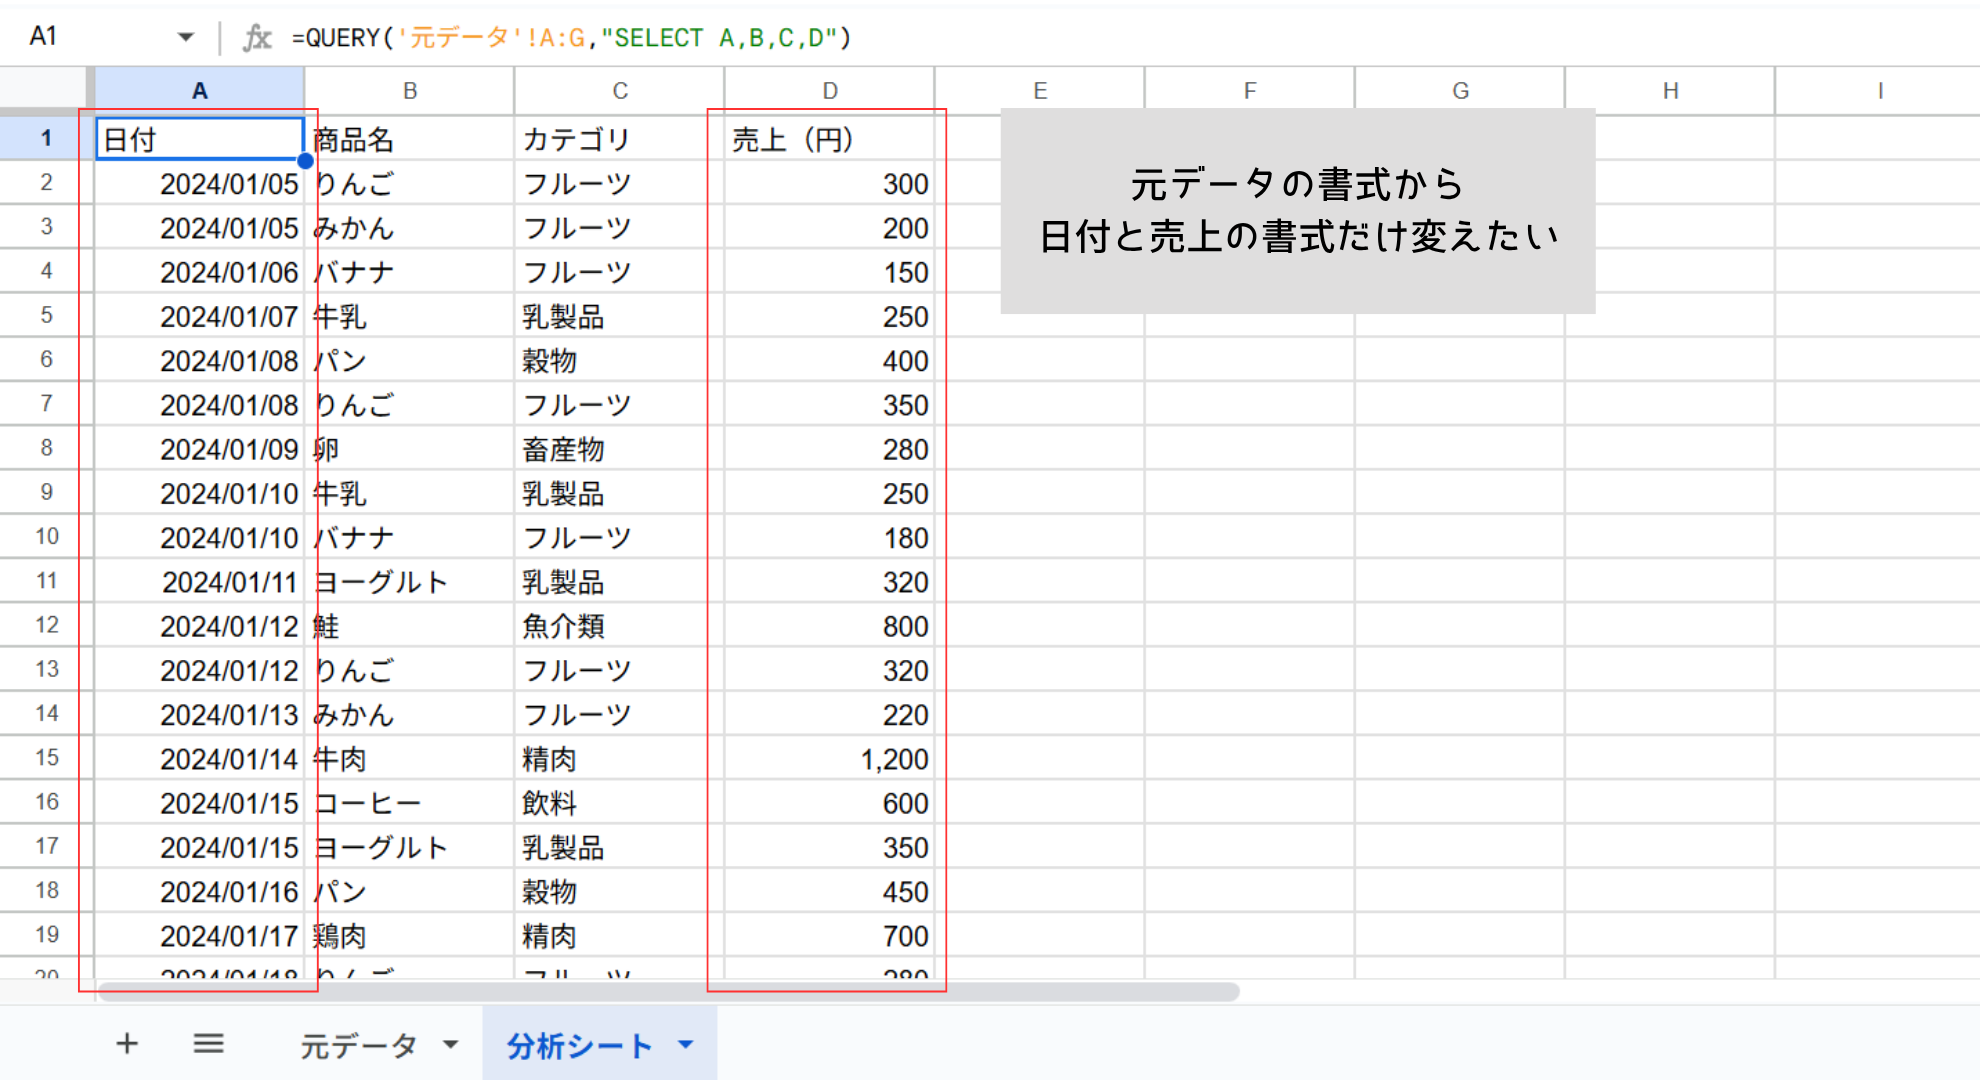Select column D header
The width and height of the screenshot is (1980, 1080).
(830, 91)
